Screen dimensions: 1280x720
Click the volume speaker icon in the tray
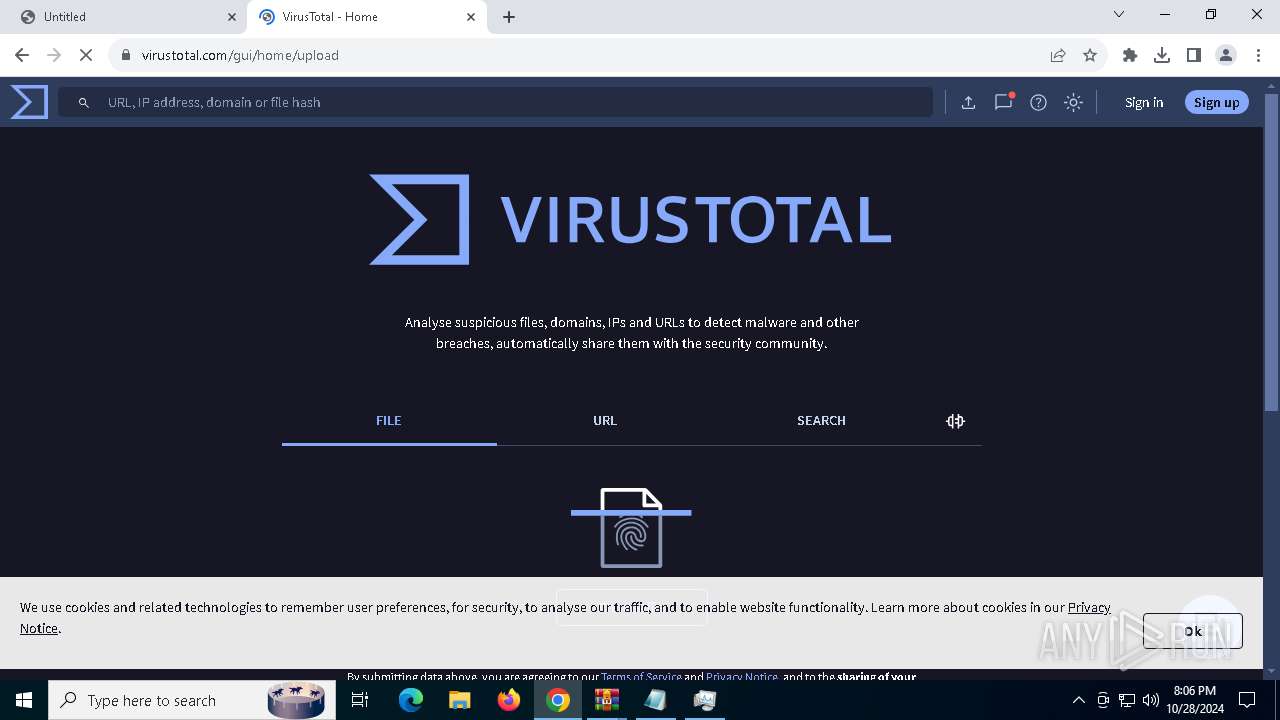[1151, 700]
